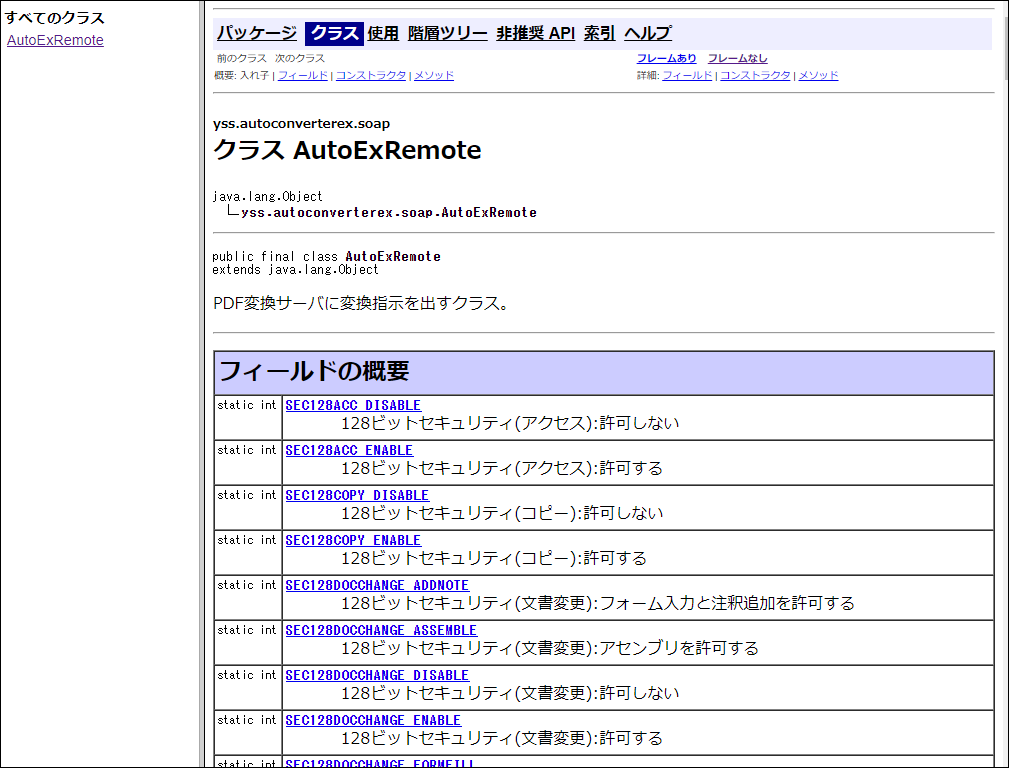Screen dimensions: 1009x768
Task: Open the SEC128DOCCHANGE_ASSEMBLE field link
Action: pyautogui.click(x=381, y=631)
